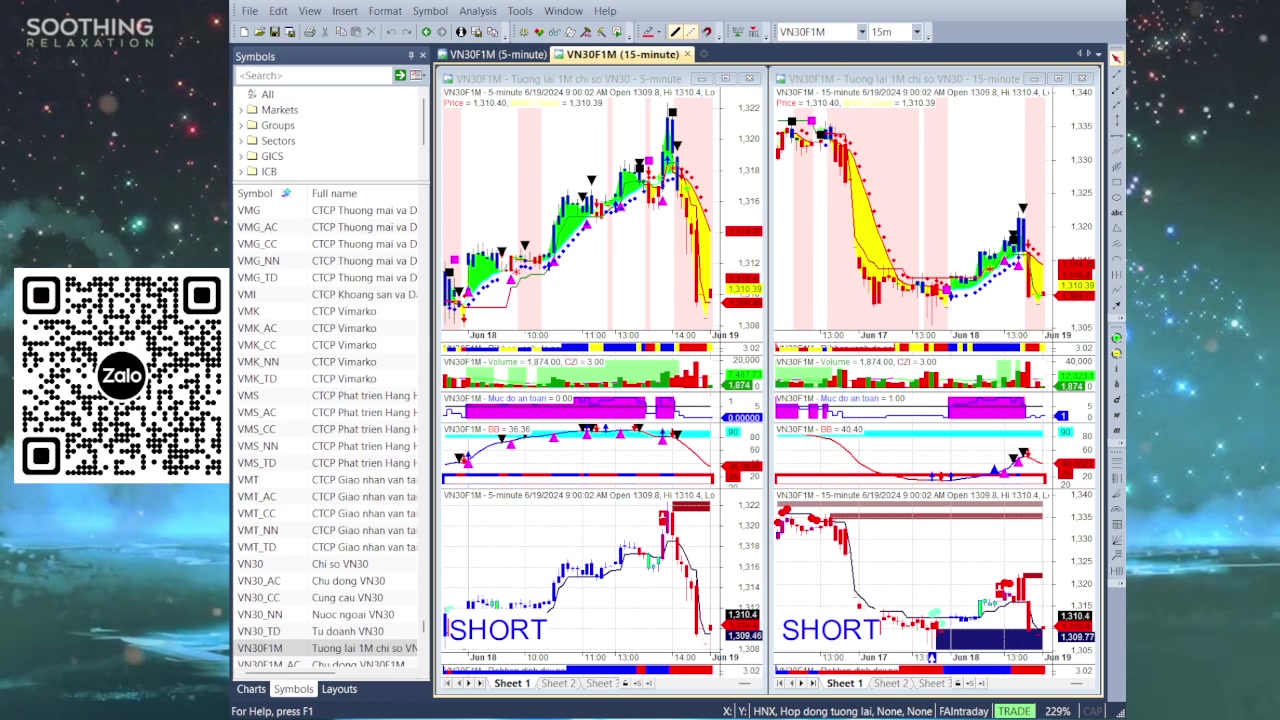
Task: Open the Analysis menu
Action: click(x=478, y=11)
